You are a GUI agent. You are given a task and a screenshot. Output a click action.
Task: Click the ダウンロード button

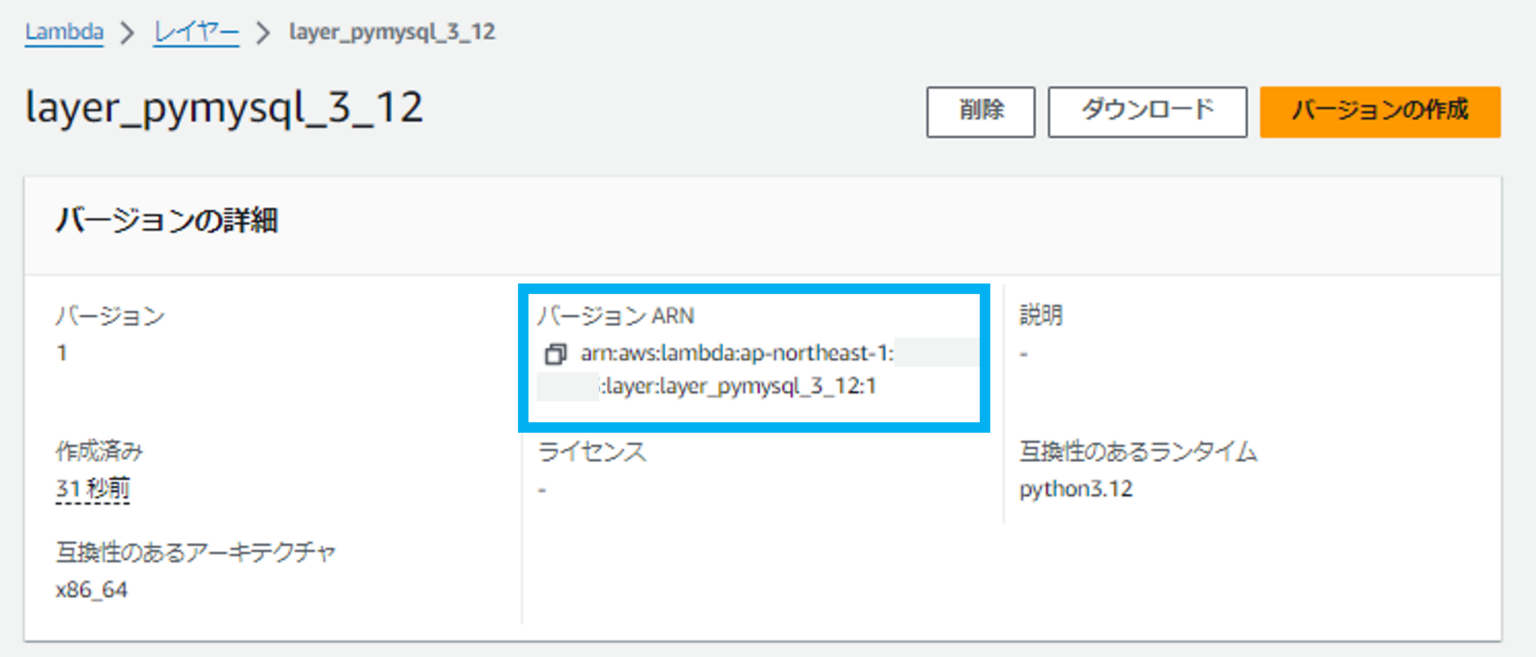[x=1147, y=111]
